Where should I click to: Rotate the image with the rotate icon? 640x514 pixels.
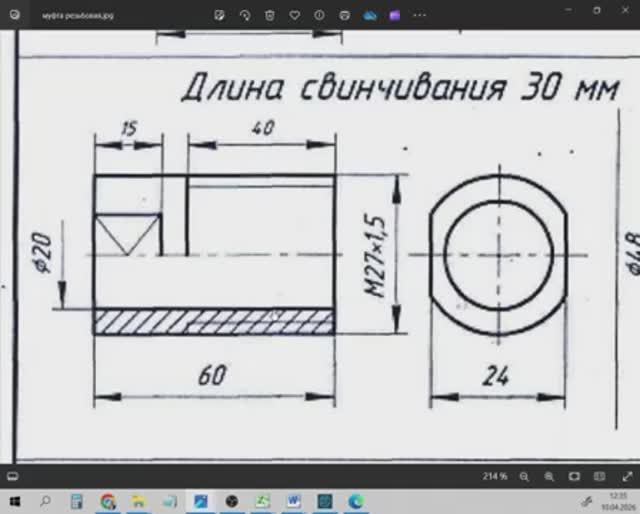245,16
